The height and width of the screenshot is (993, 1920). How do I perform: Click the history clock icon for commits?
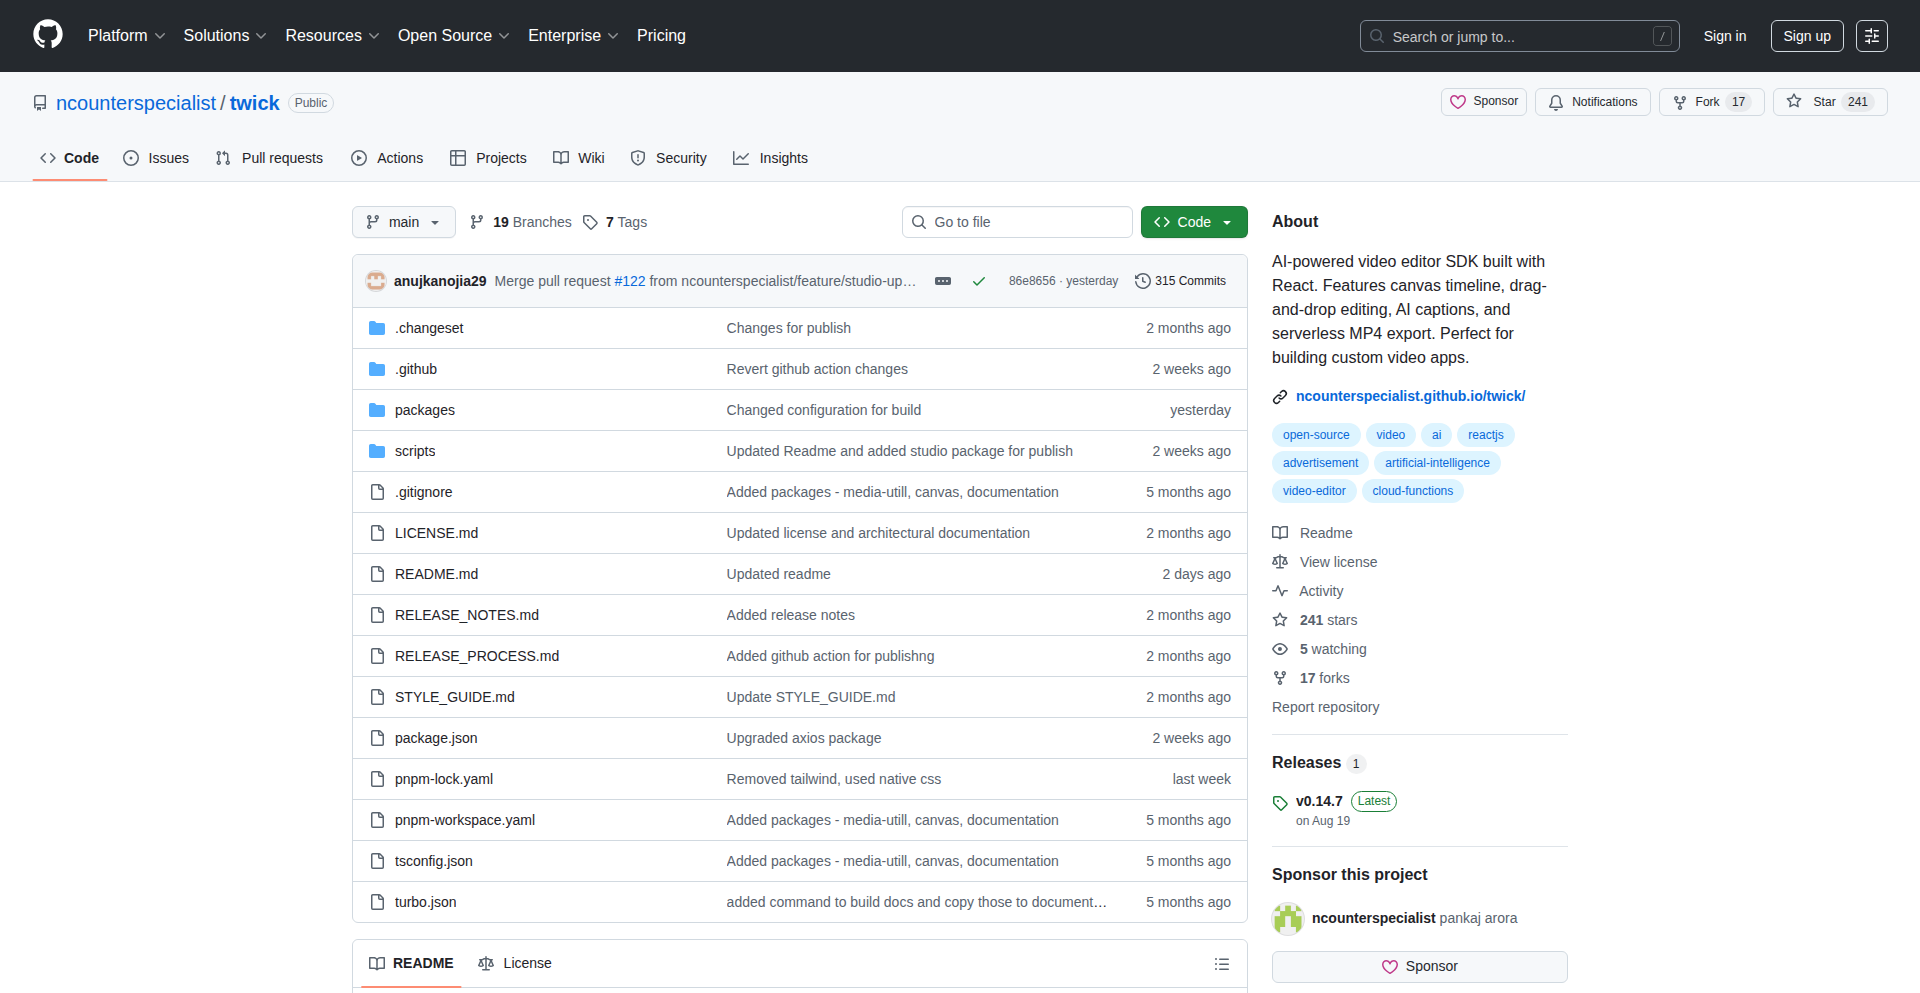tap(1143, 281)
